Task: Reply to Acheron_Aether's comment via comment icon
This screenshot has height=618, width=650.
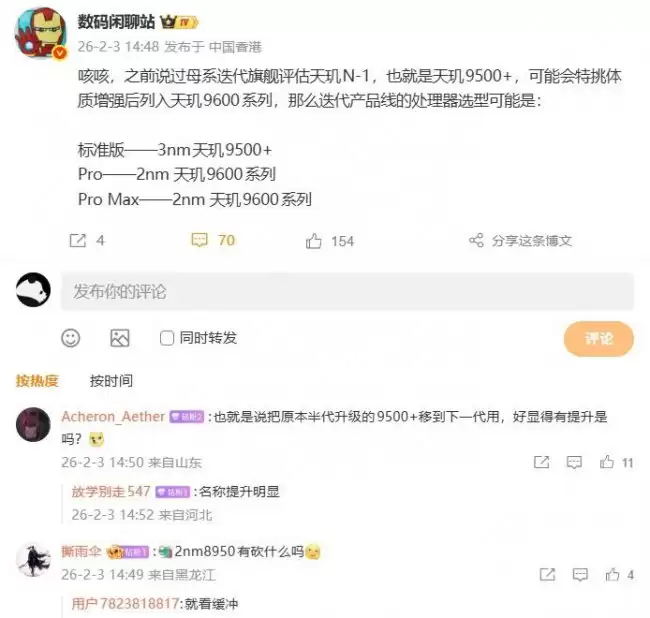Action: 574,462
